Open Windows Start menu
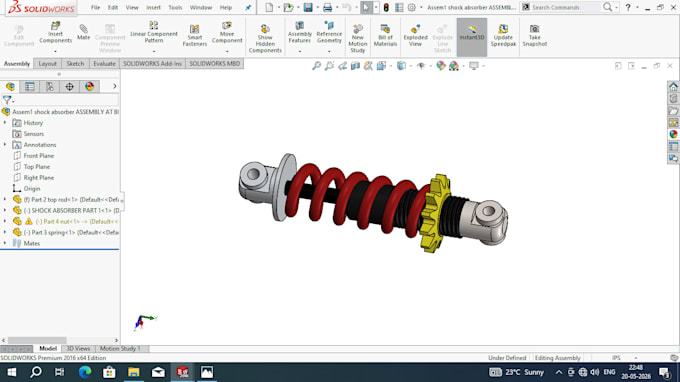 [12, 372]
